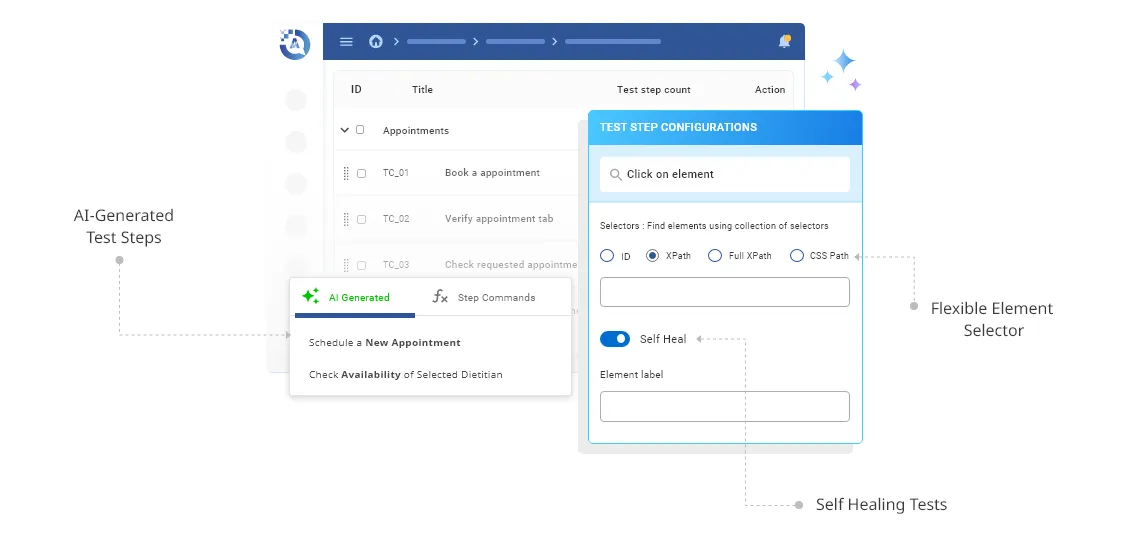Screen dimensions: 1130x538
Task: Click the AI Generated sparkle icon
Action: click(311, 296)
